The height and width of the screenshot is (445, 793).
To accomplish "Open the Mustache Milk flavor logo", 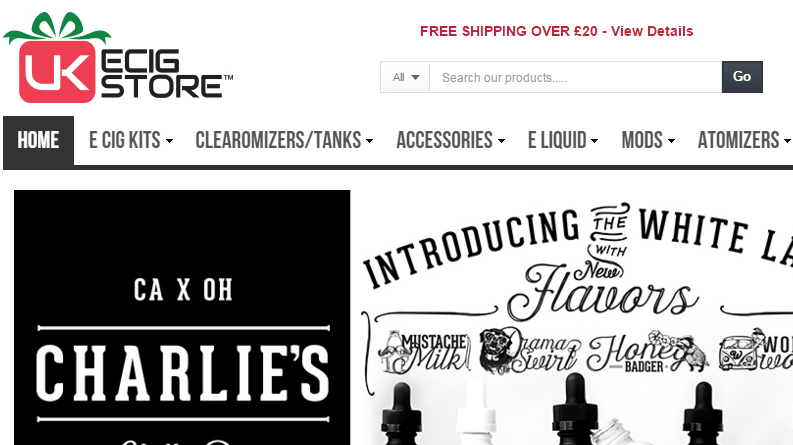I will (424, 351).
